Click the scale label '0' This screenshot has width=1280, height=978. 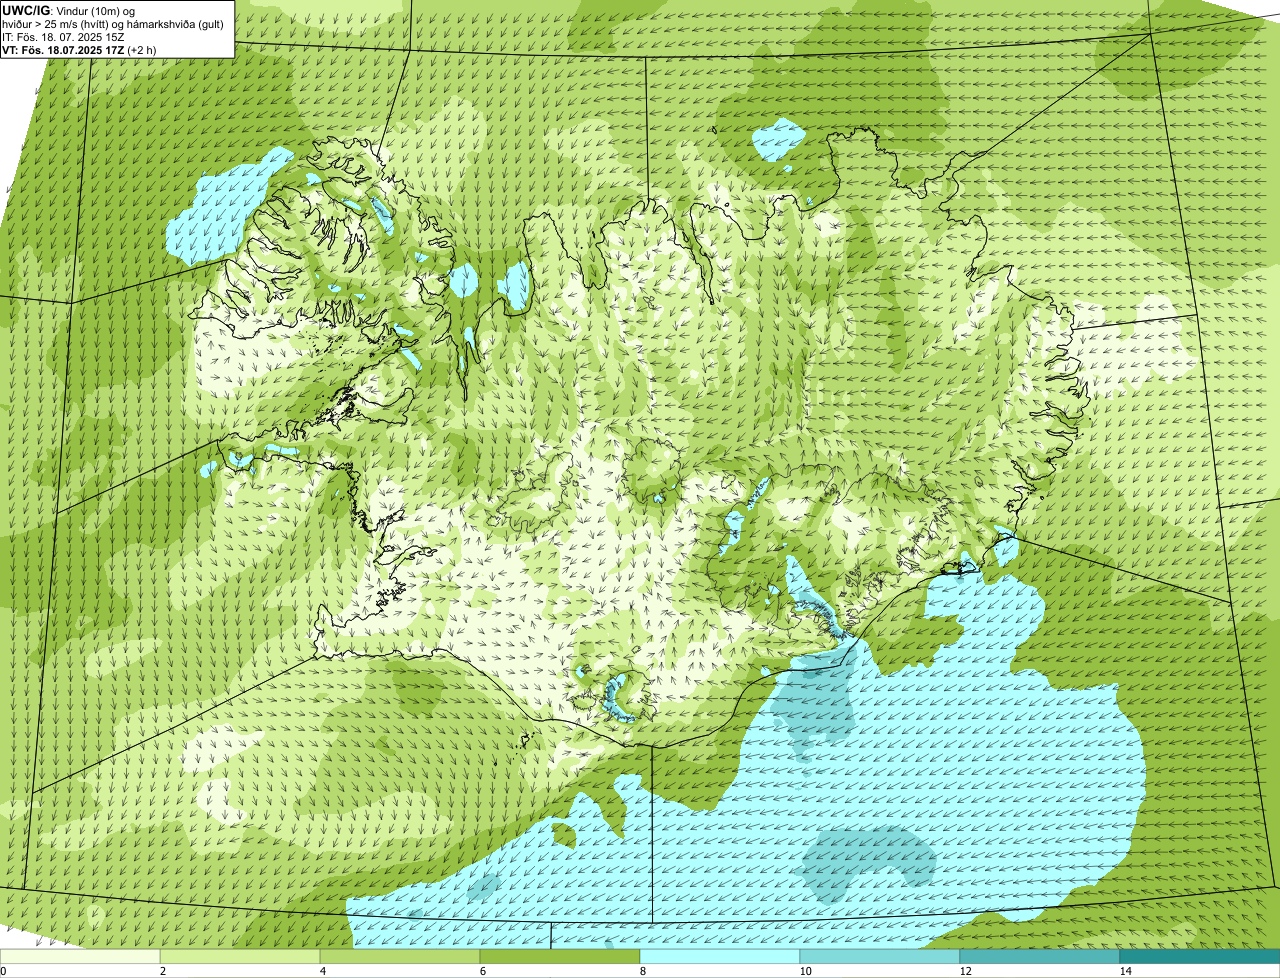tap(3, 971)
